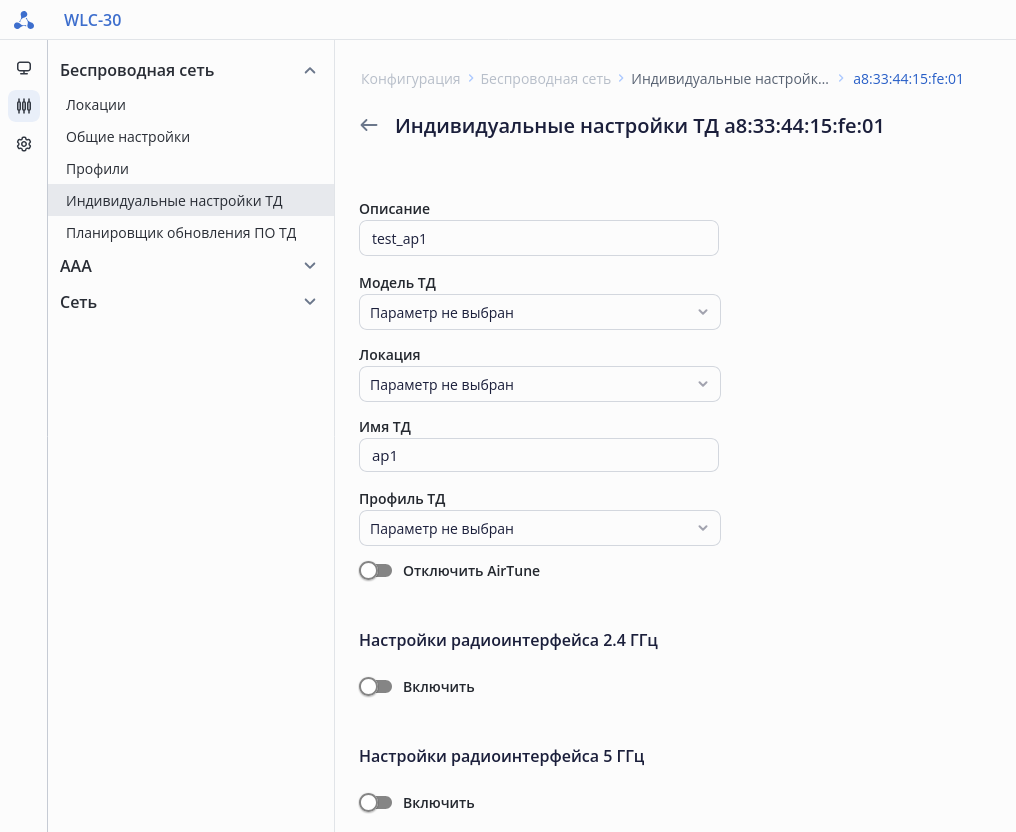Toggle the Отключить AirTune switch
The height and width of the screenshot is (832, 1016).
pyautogui.click(x=376, y=571)
